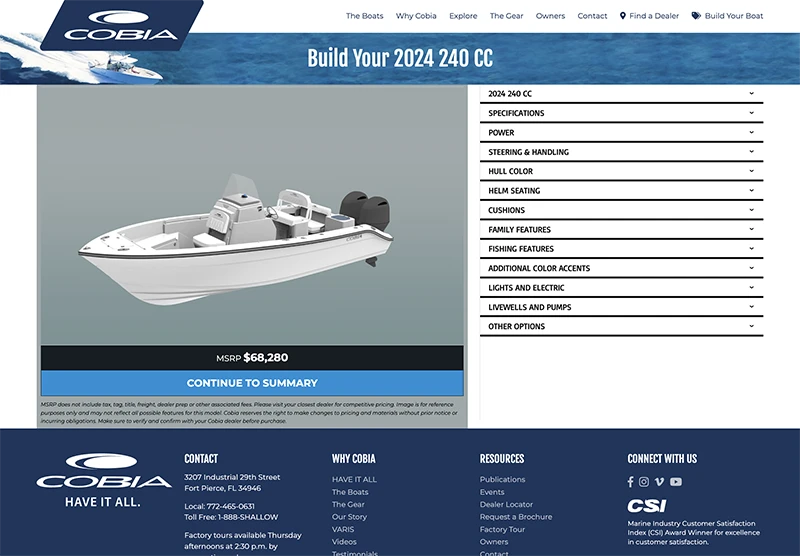Viewport: 800px width, 556px height.
Task: Open Cobia's Instagram icon in footer
Action: (x=644, y=482)
